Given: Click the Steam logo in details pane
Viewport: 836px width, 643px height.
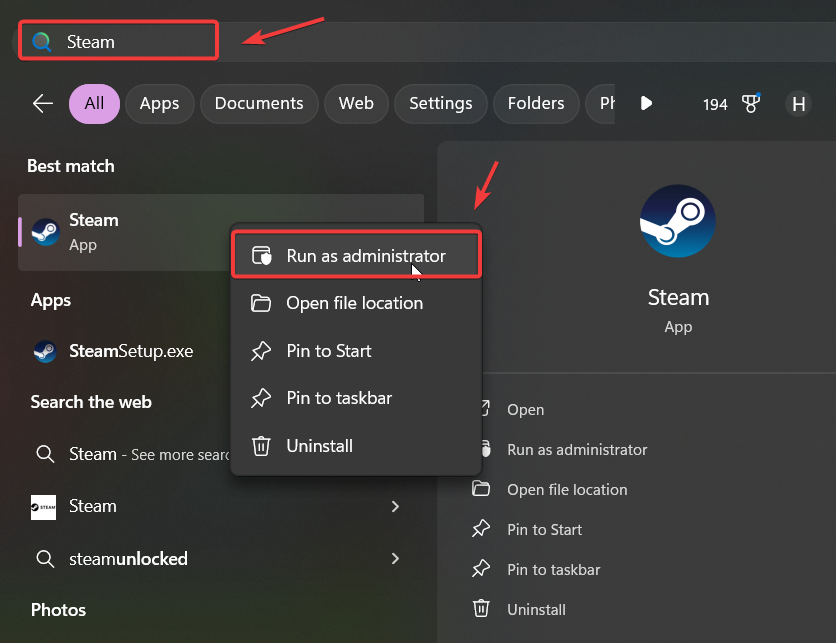Looking at the screenshot, I should (678, 221).
